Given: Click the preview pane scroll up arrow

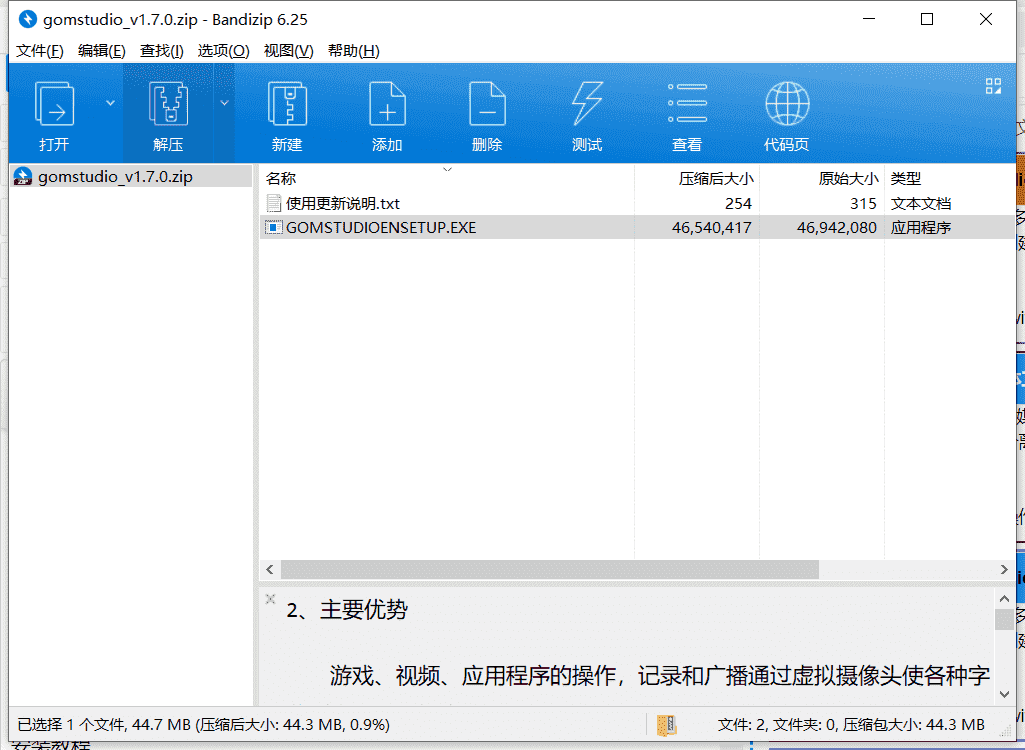Looking at the screenshot, I should point(1005,598).
